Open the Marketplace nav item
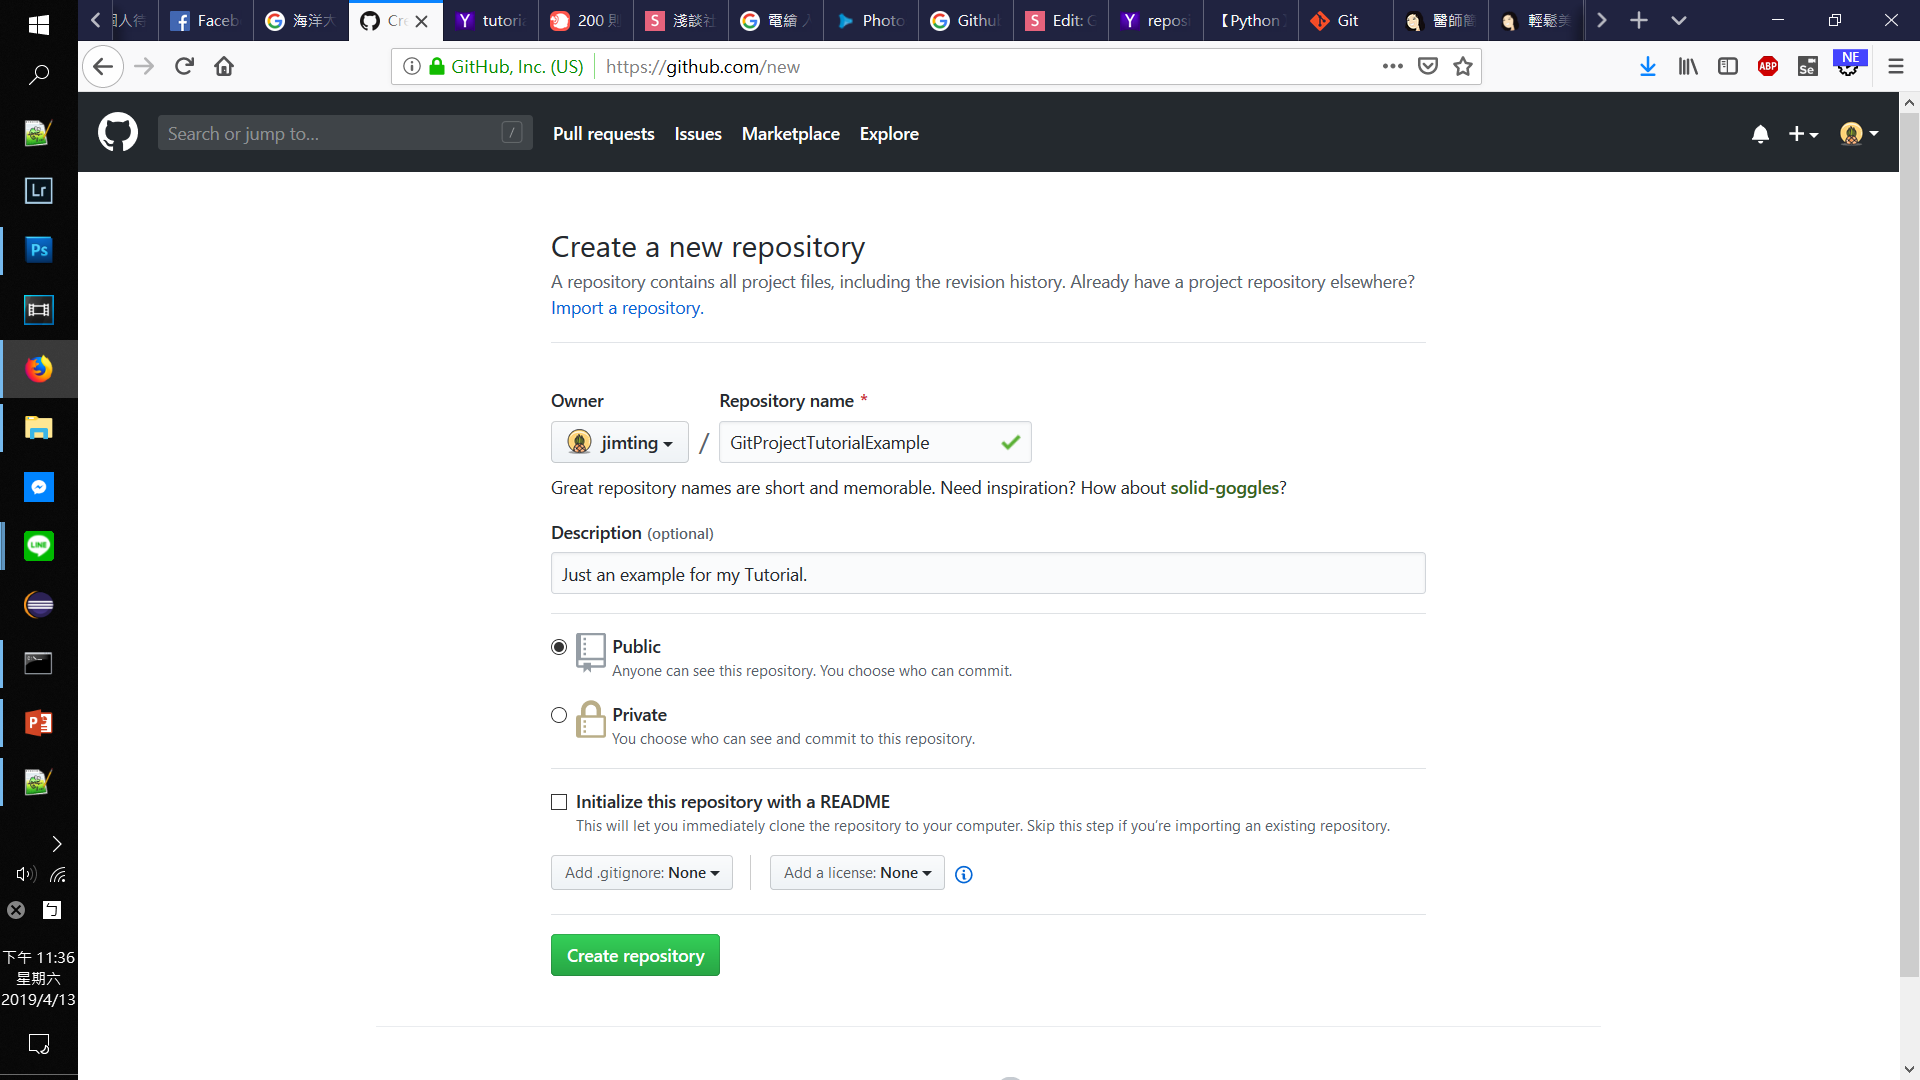The image size is (1920, 1080). 791,133
